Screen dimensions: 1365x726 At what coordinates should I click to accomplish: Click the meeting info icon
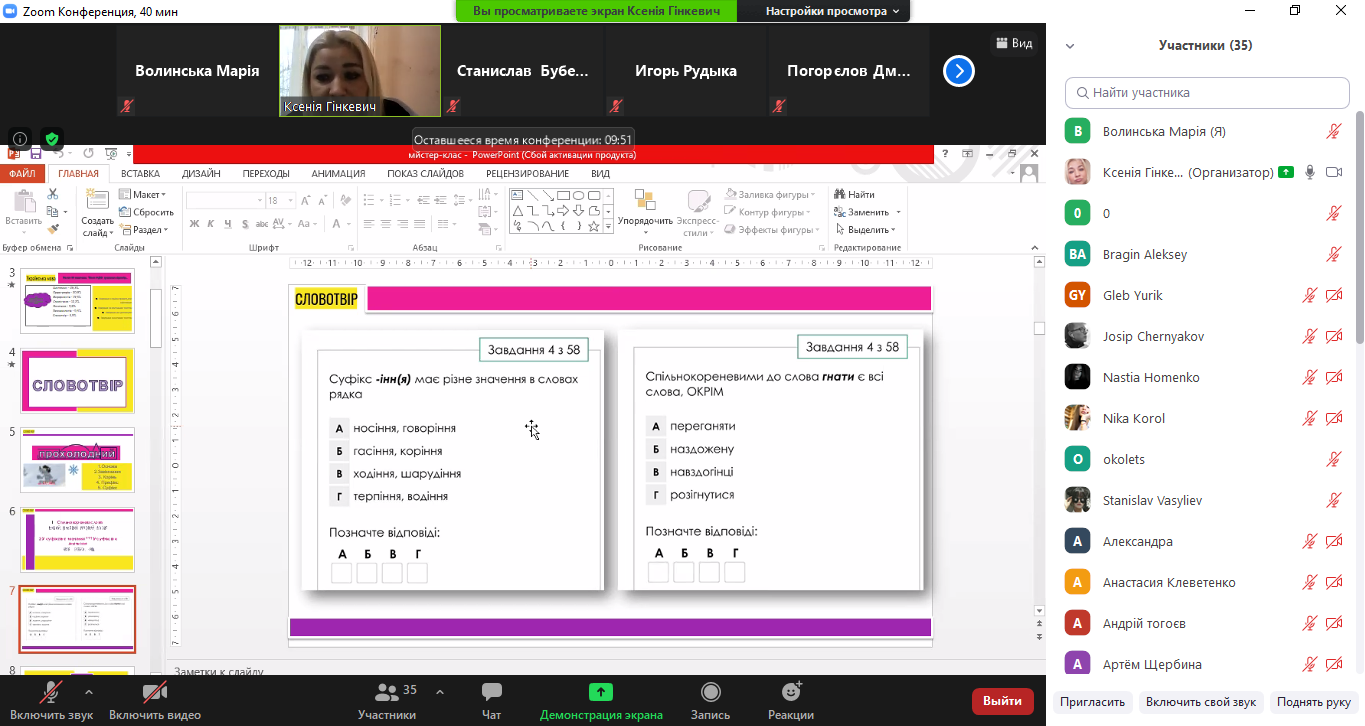pos(20,139)
